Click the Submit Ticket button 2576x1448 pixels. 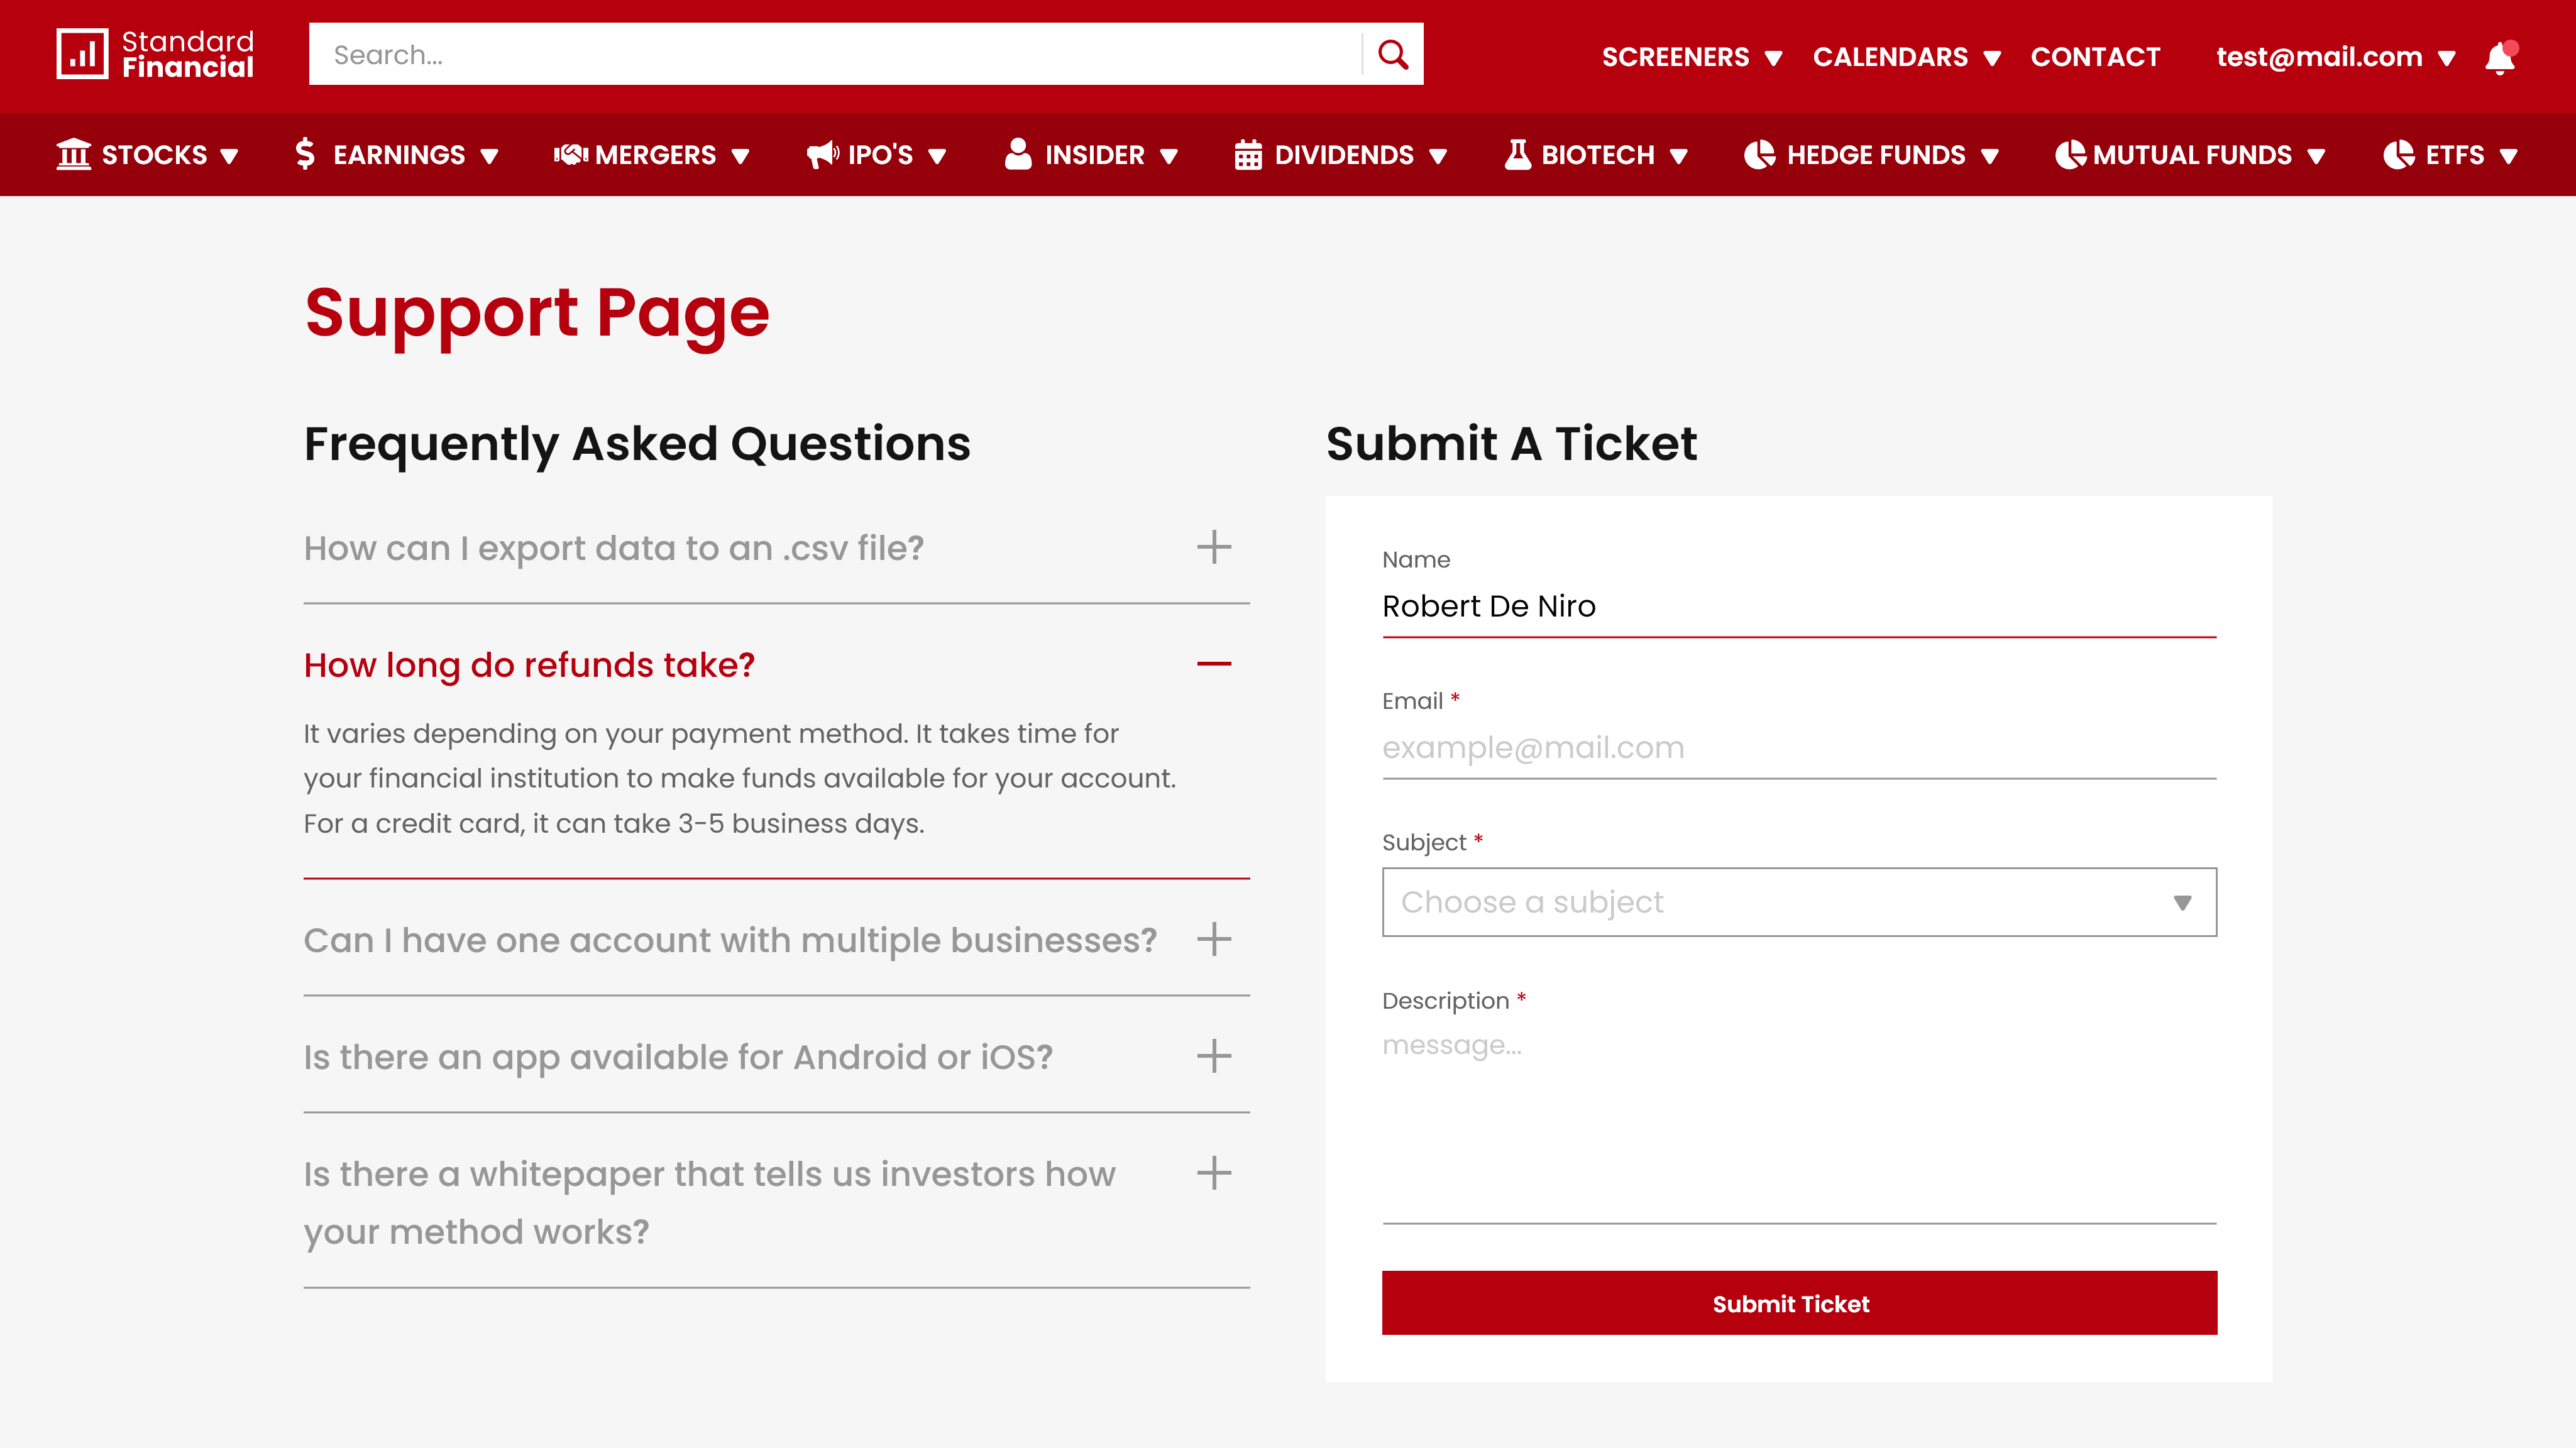tap(1799, 1303)
